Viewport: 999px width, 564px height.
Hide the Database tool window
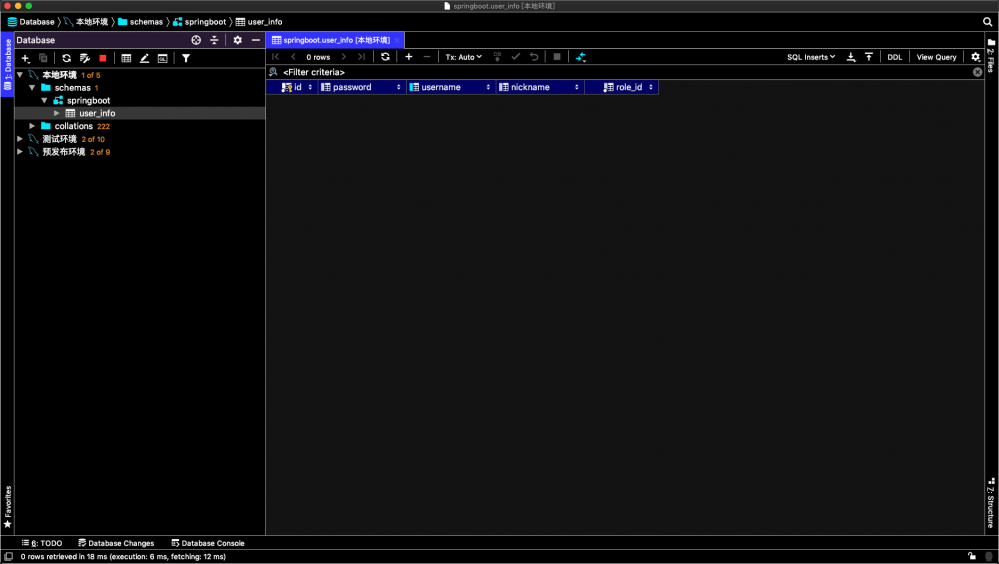tap(255, 40)
